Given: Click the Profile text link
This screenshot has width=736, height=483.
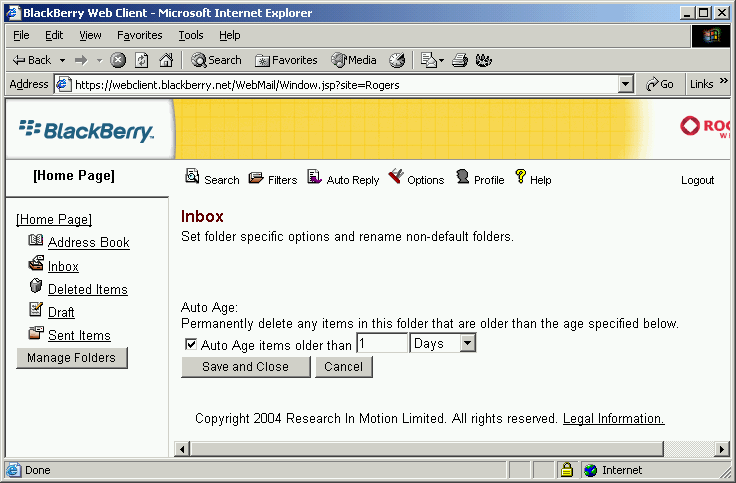Looking at the screenshot, I should coord(489,180).
